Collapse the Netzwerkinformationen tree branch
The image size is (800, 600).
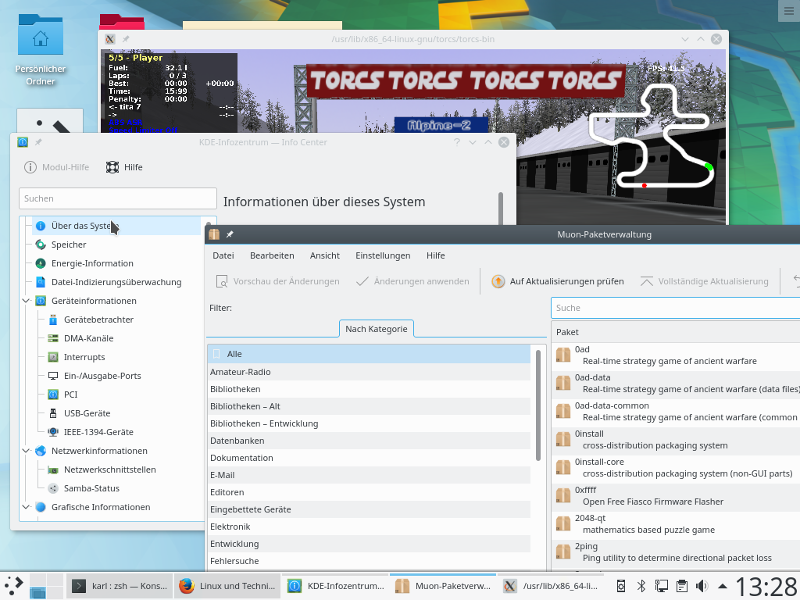click(26, 451)
